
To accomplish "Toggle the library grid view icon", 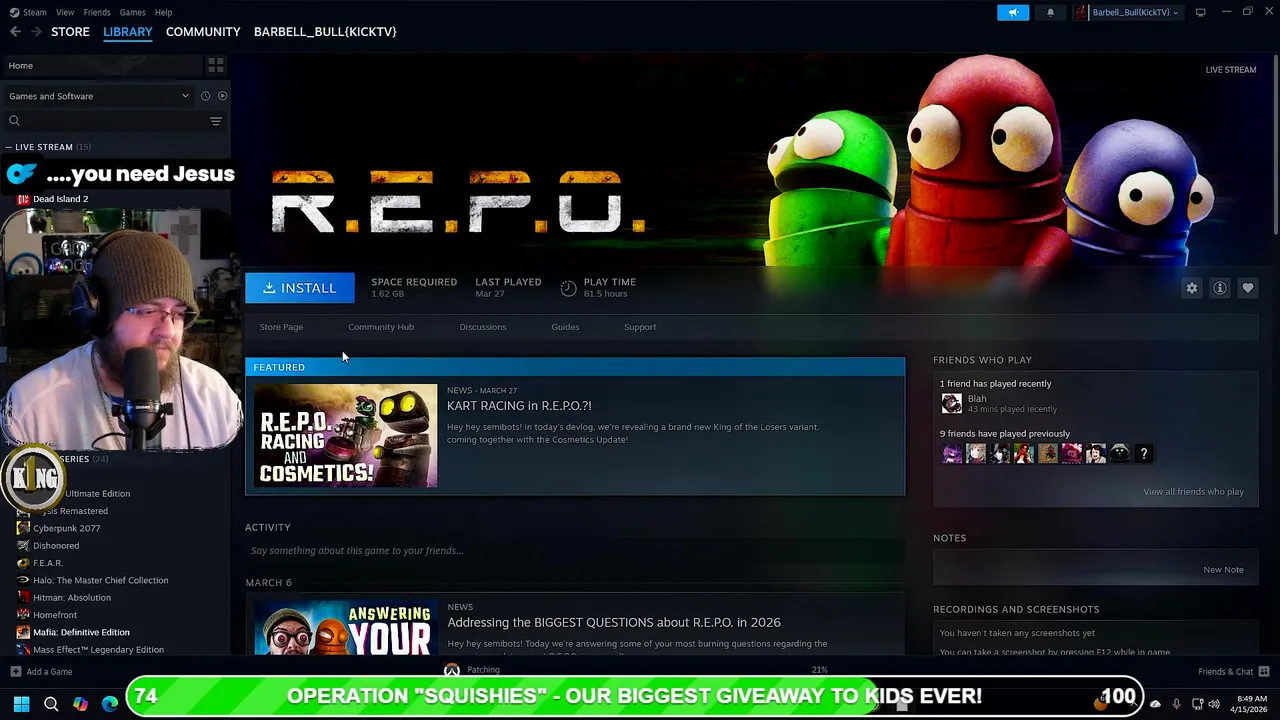I will [x=216, y=65].
